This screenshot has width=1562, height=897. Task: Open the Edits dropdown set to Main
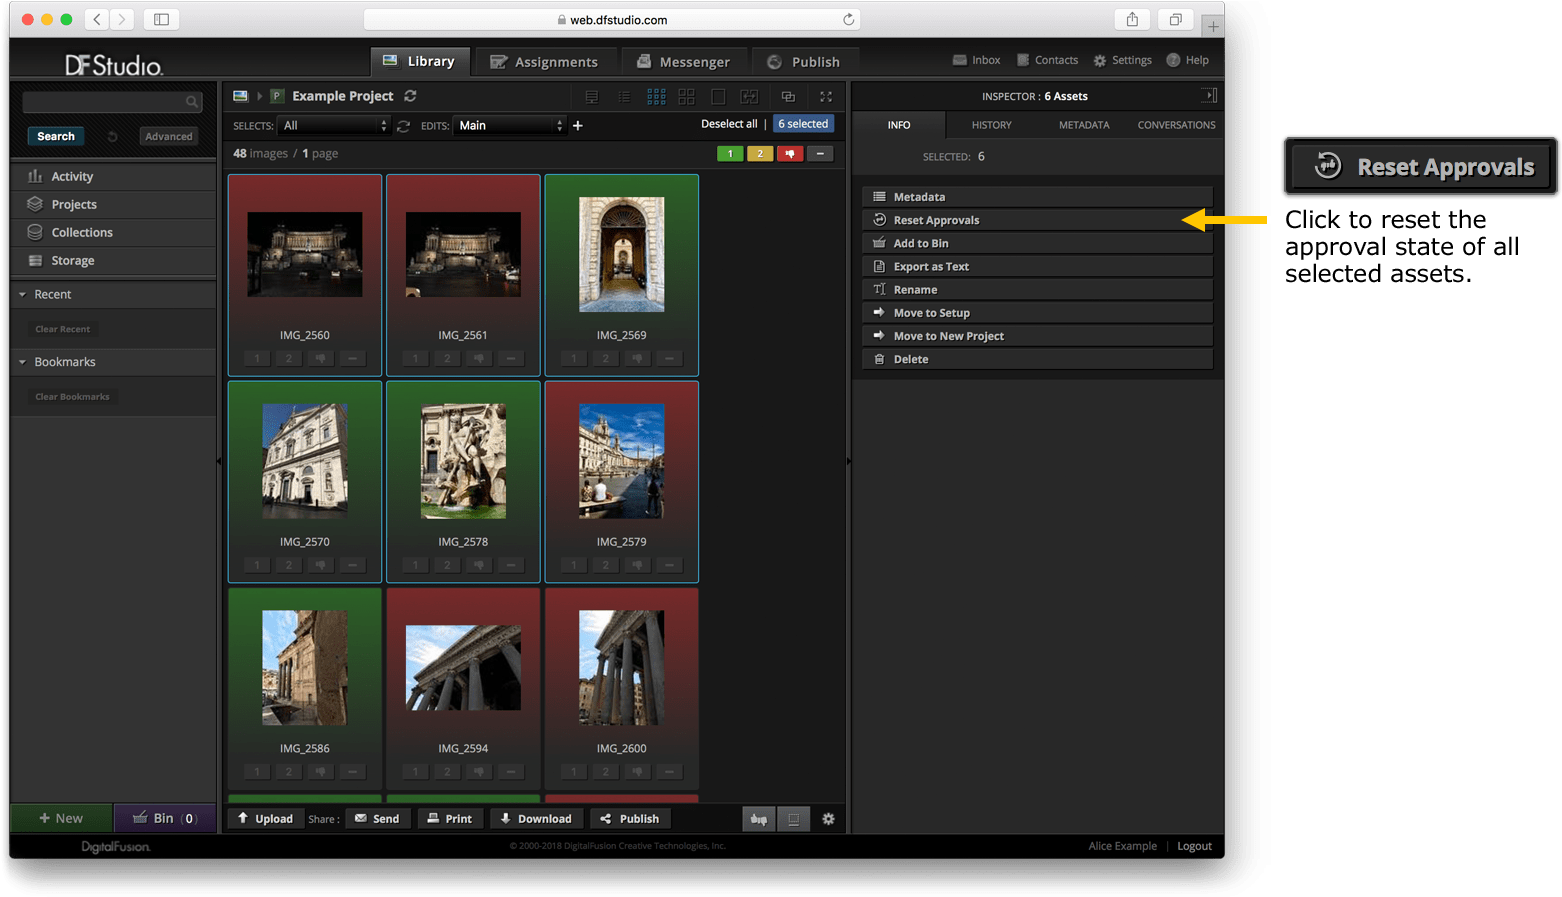tap(510, 125)
